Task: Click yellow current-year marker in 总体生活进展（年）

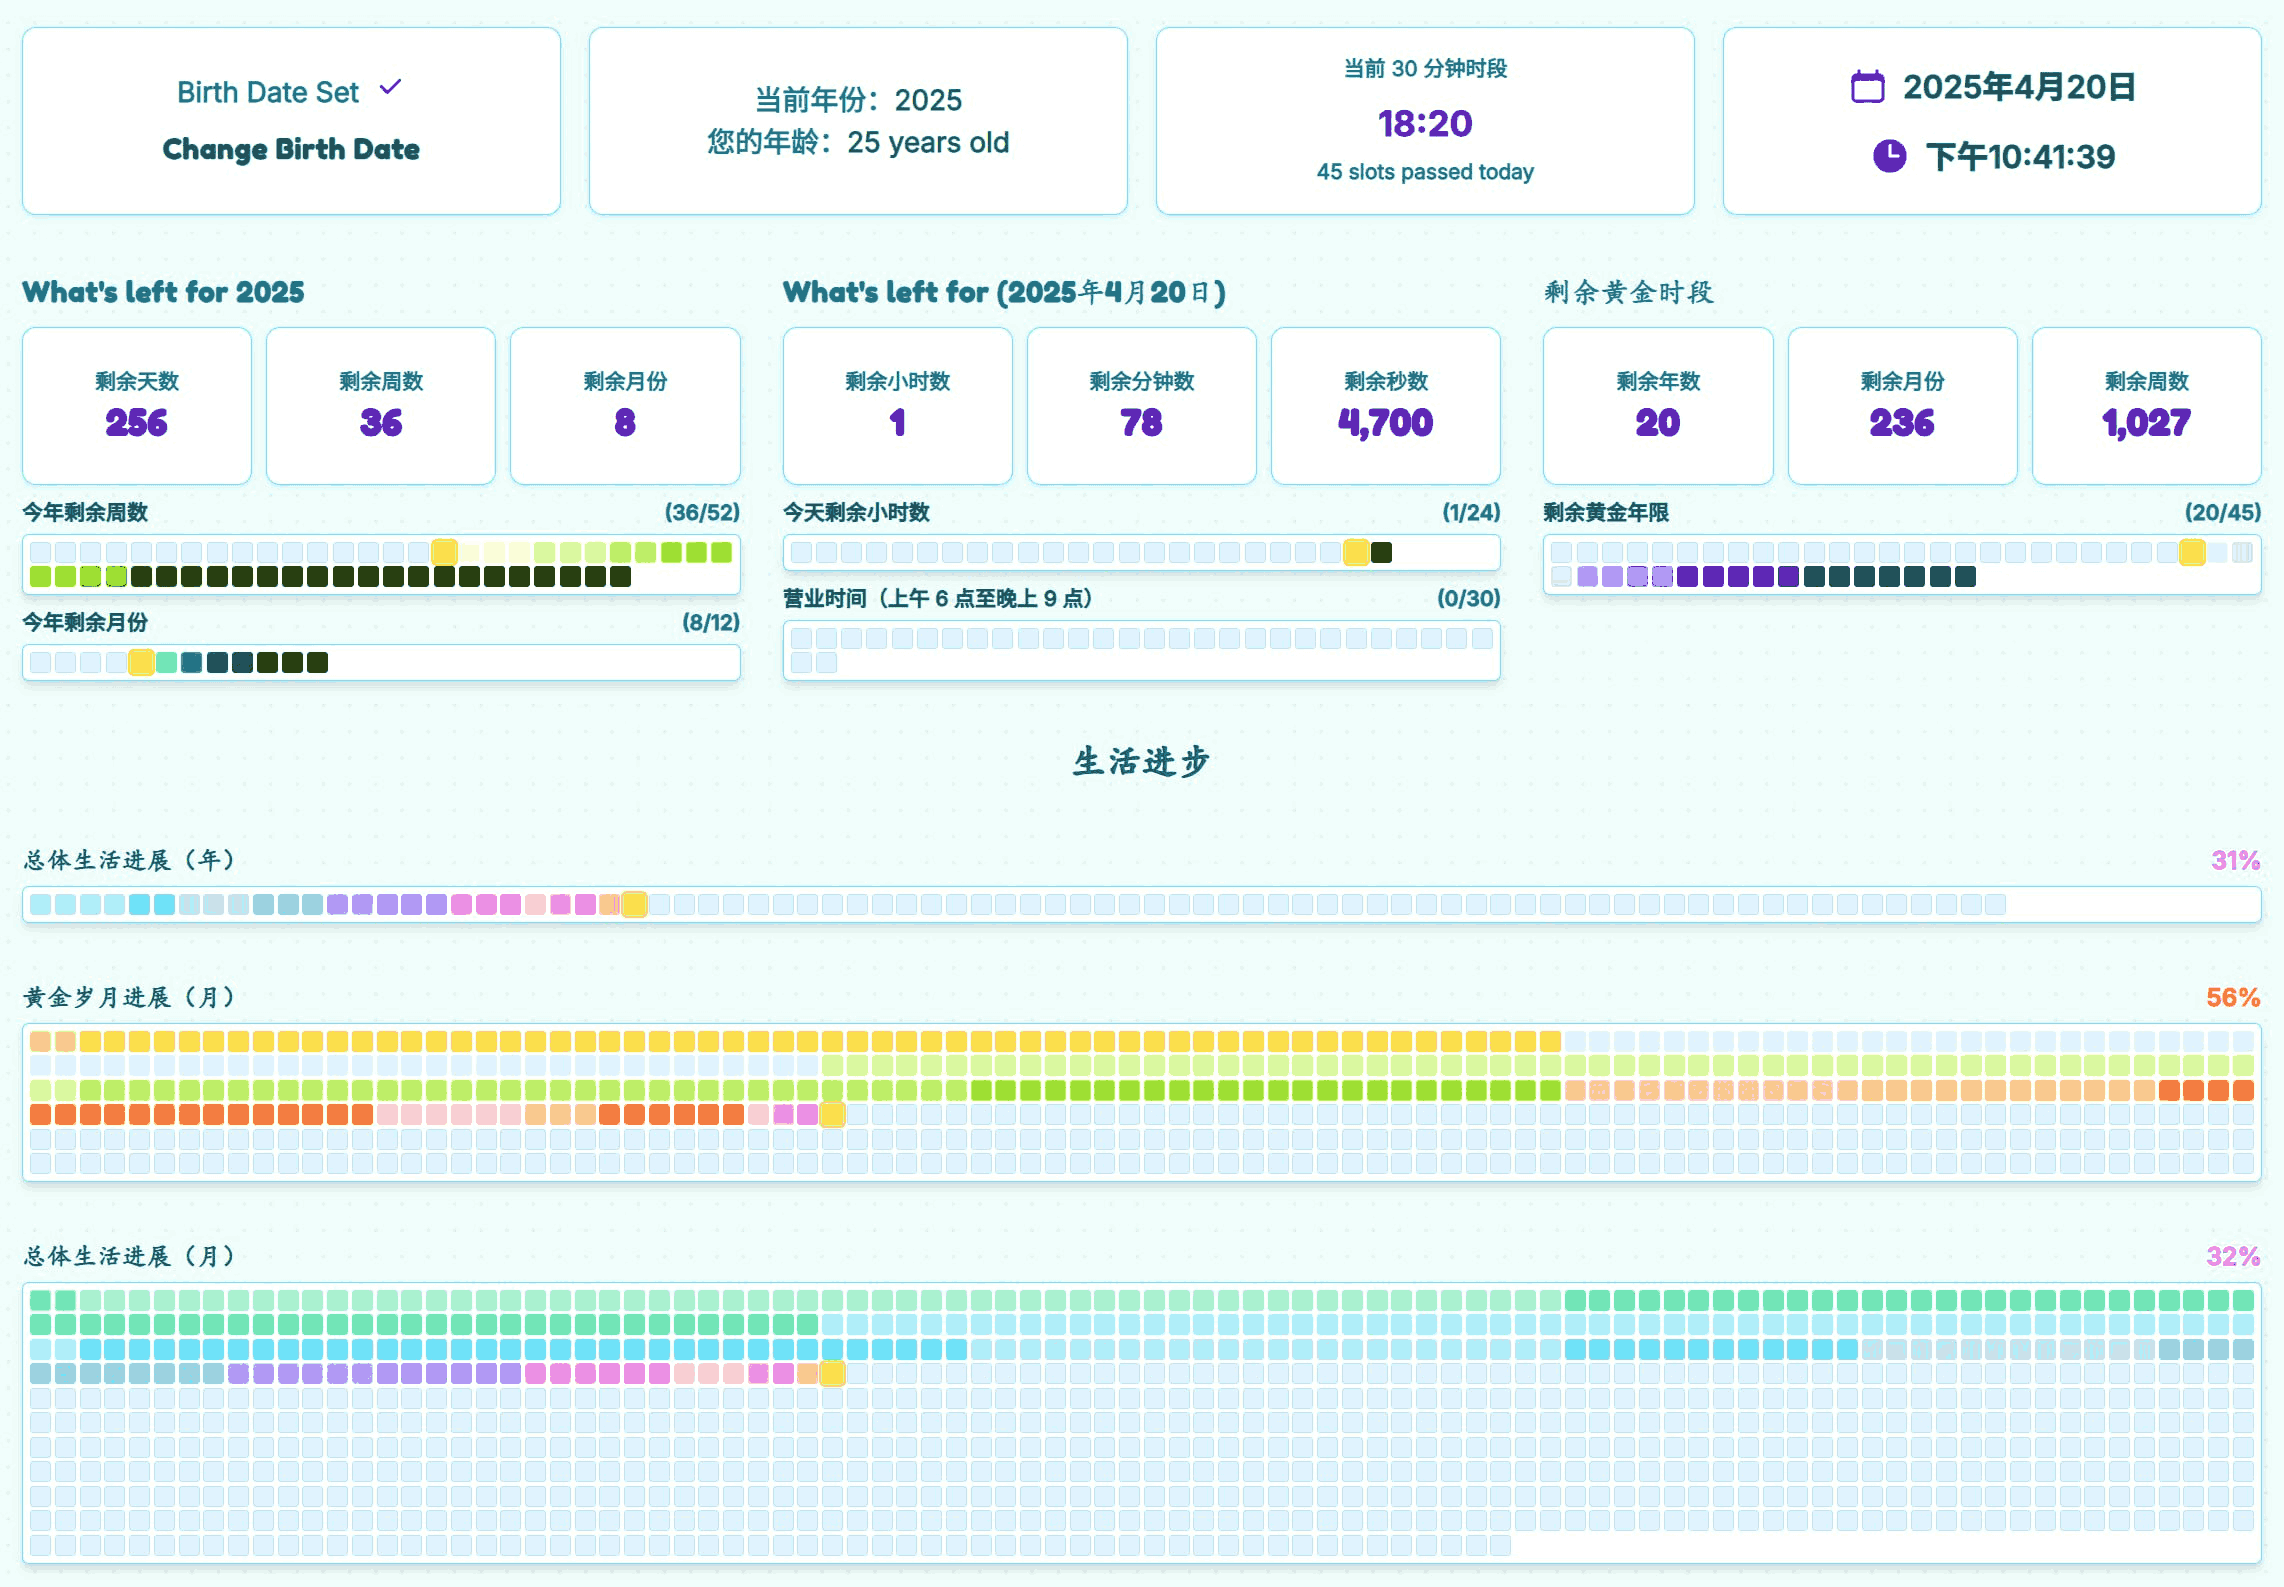Action: click(634, 904)
